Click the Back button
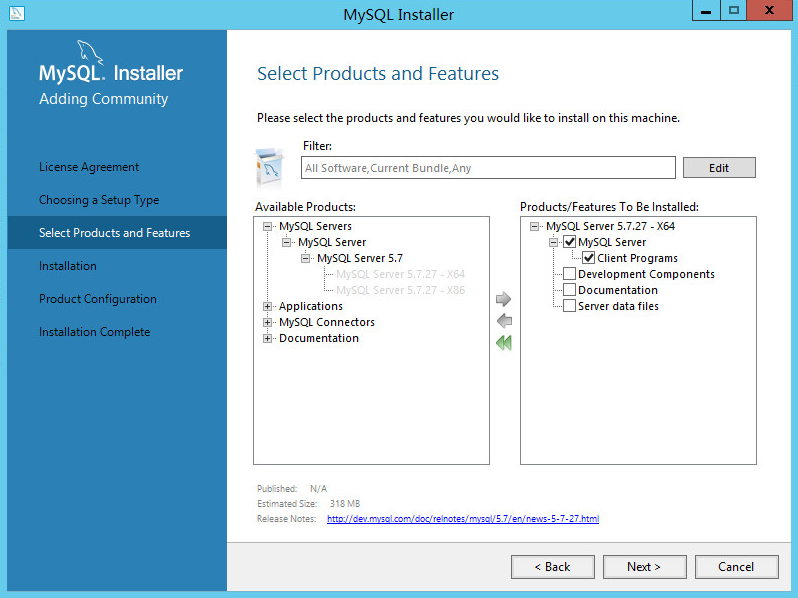 (x=552, y=567)
